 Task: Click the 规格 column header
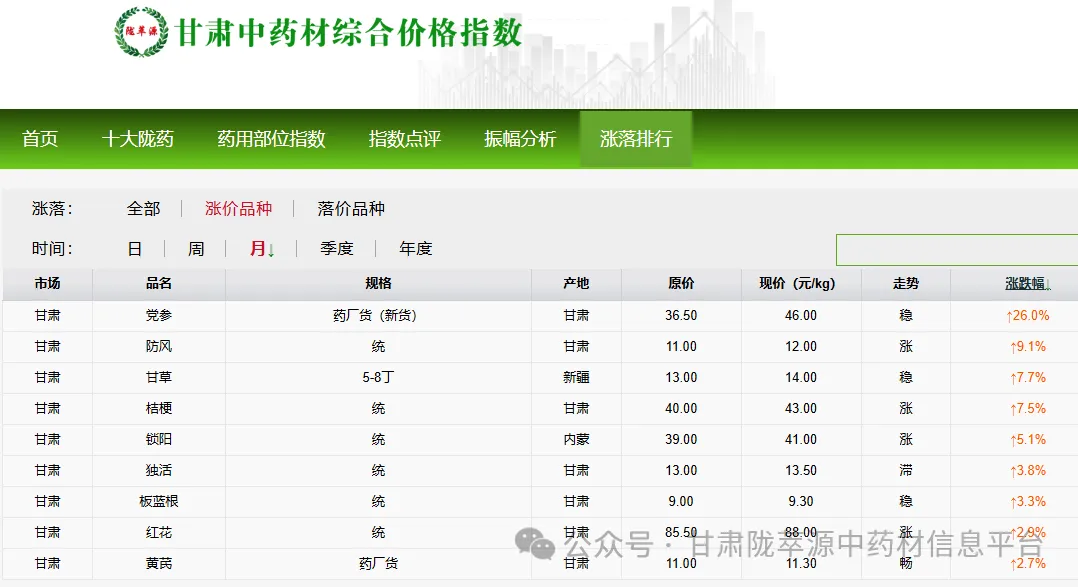coord(378,283)
